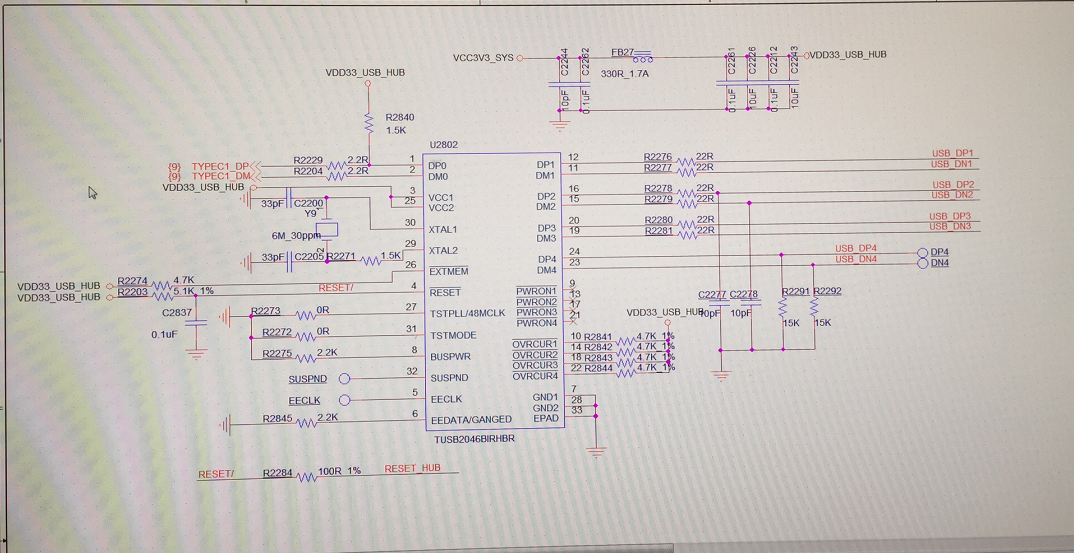This screenshot has width=1074, height=553.
Task: Select the EECLK test point circle
Action: [345, 400]
